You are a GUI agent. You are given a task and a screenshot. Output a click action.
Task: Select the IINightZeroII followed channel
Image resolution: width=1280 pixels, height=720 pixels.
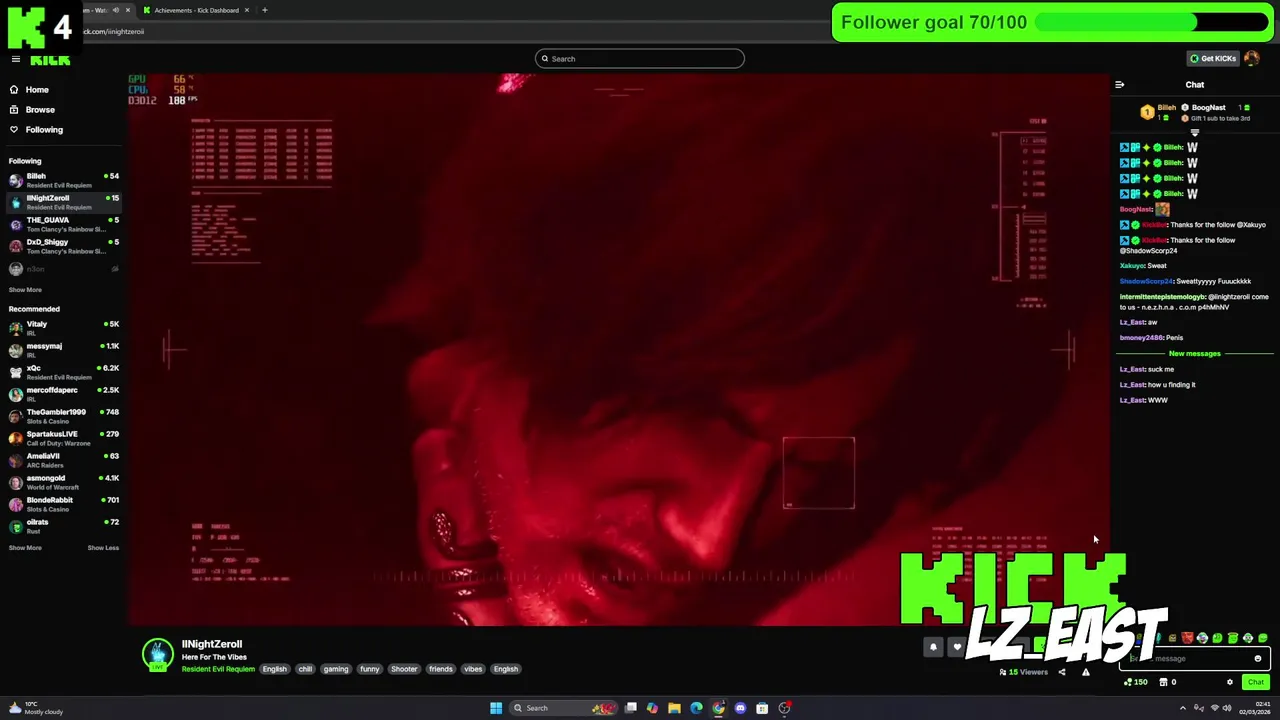pyautogui.click(x=62, y=202)
